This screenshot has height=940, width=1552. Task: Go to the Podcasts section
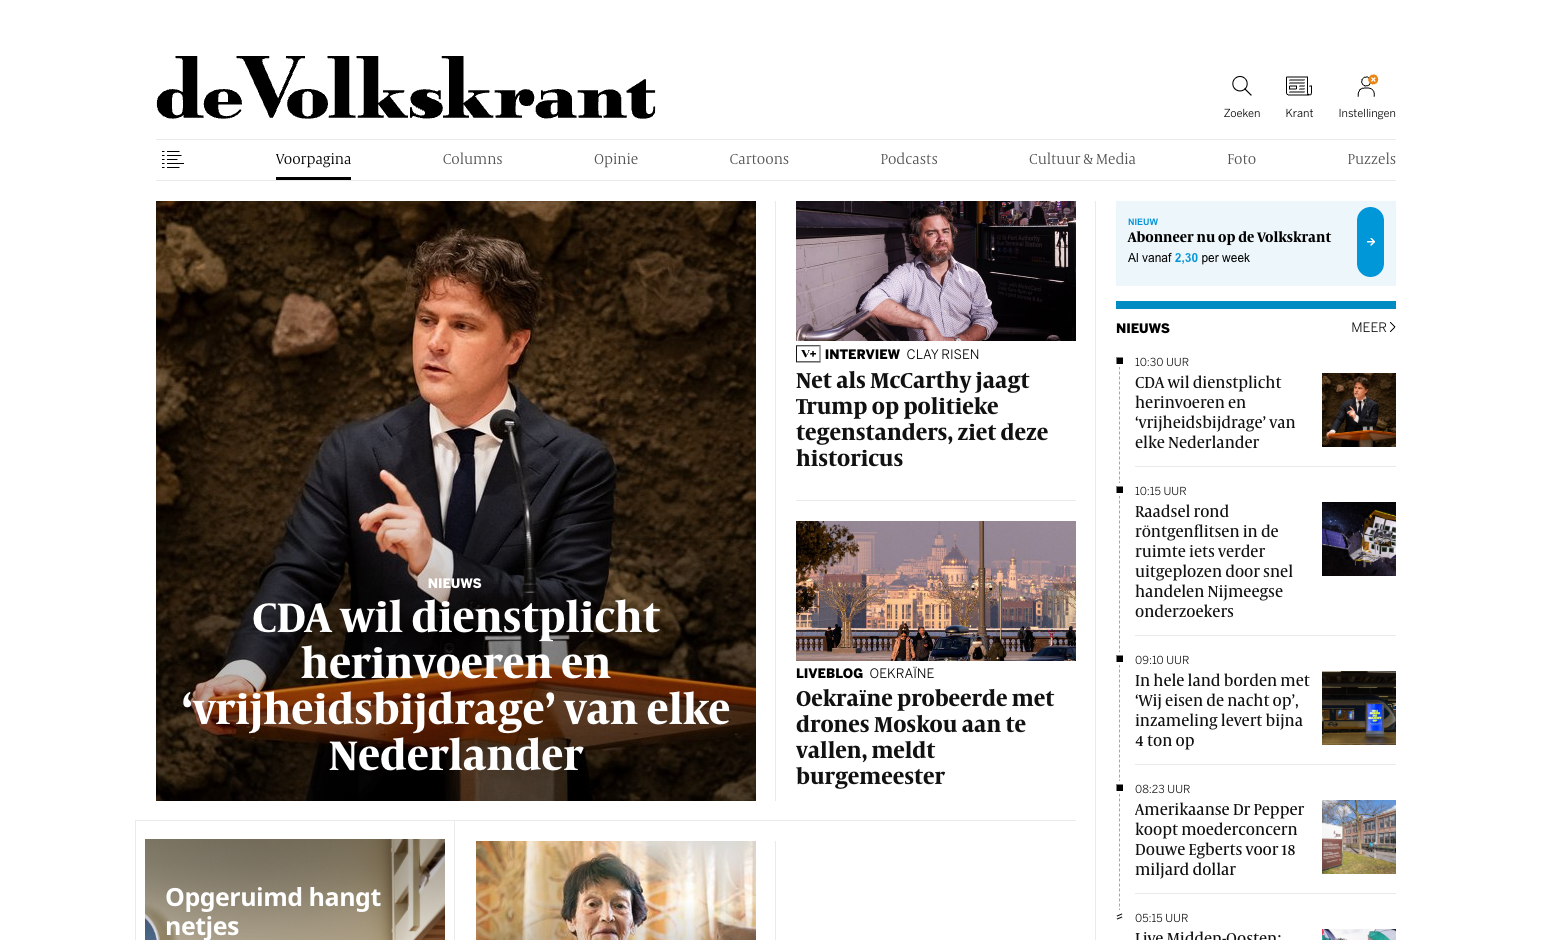909,159
